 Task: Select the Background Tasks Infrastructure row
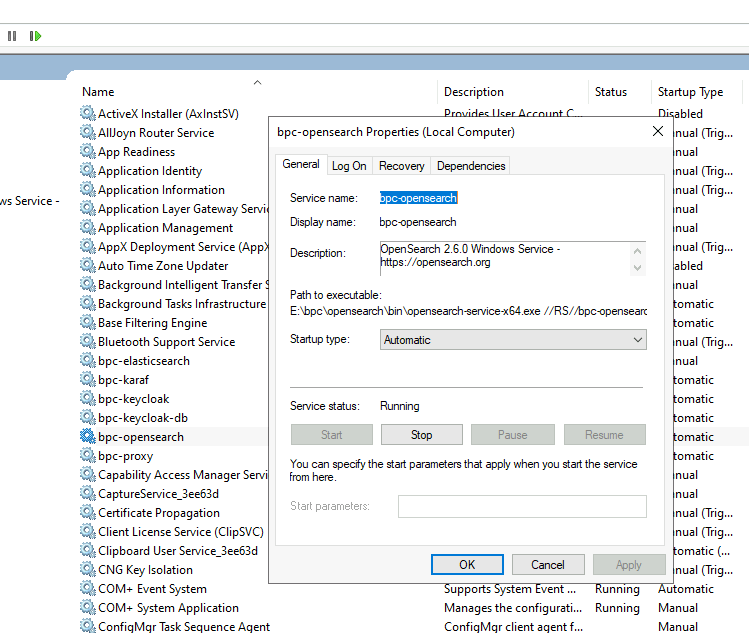point(174,304)
